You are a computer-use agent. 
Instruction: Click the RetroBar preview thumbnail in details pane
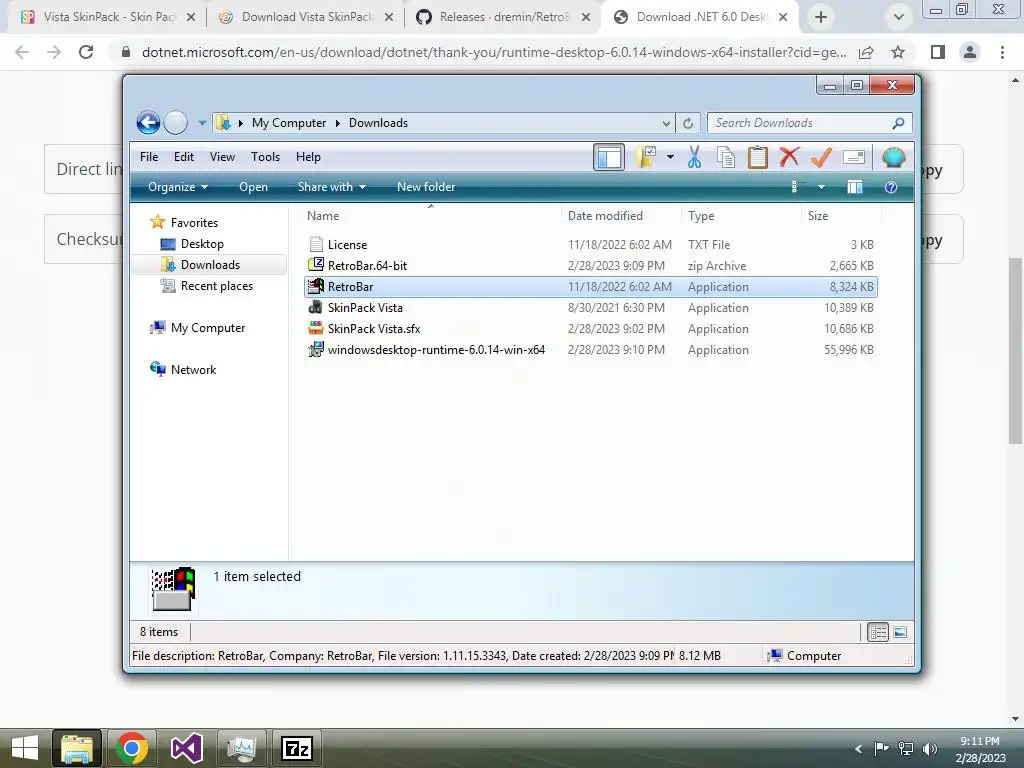tap(173, 589)
